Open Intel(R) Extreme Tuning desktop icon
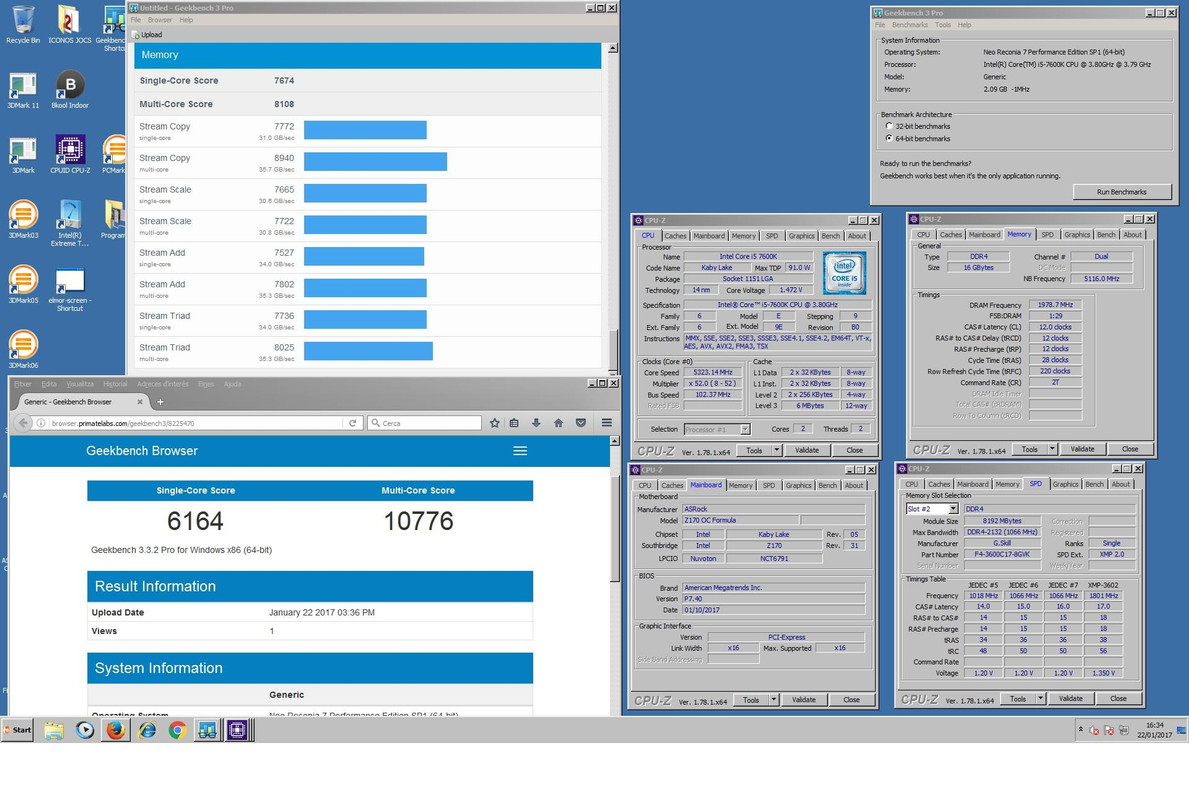 click(70, 223)
